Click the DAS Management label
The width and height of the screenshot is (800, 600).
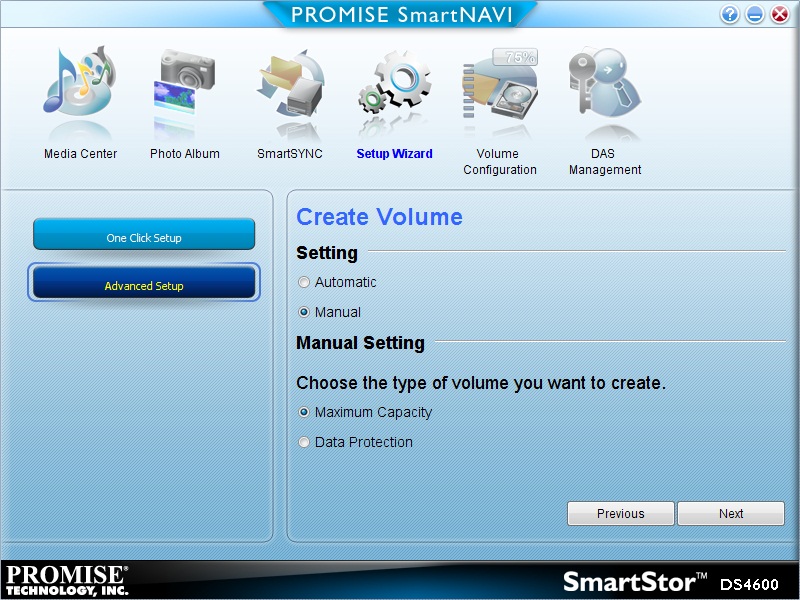(605, 162)
